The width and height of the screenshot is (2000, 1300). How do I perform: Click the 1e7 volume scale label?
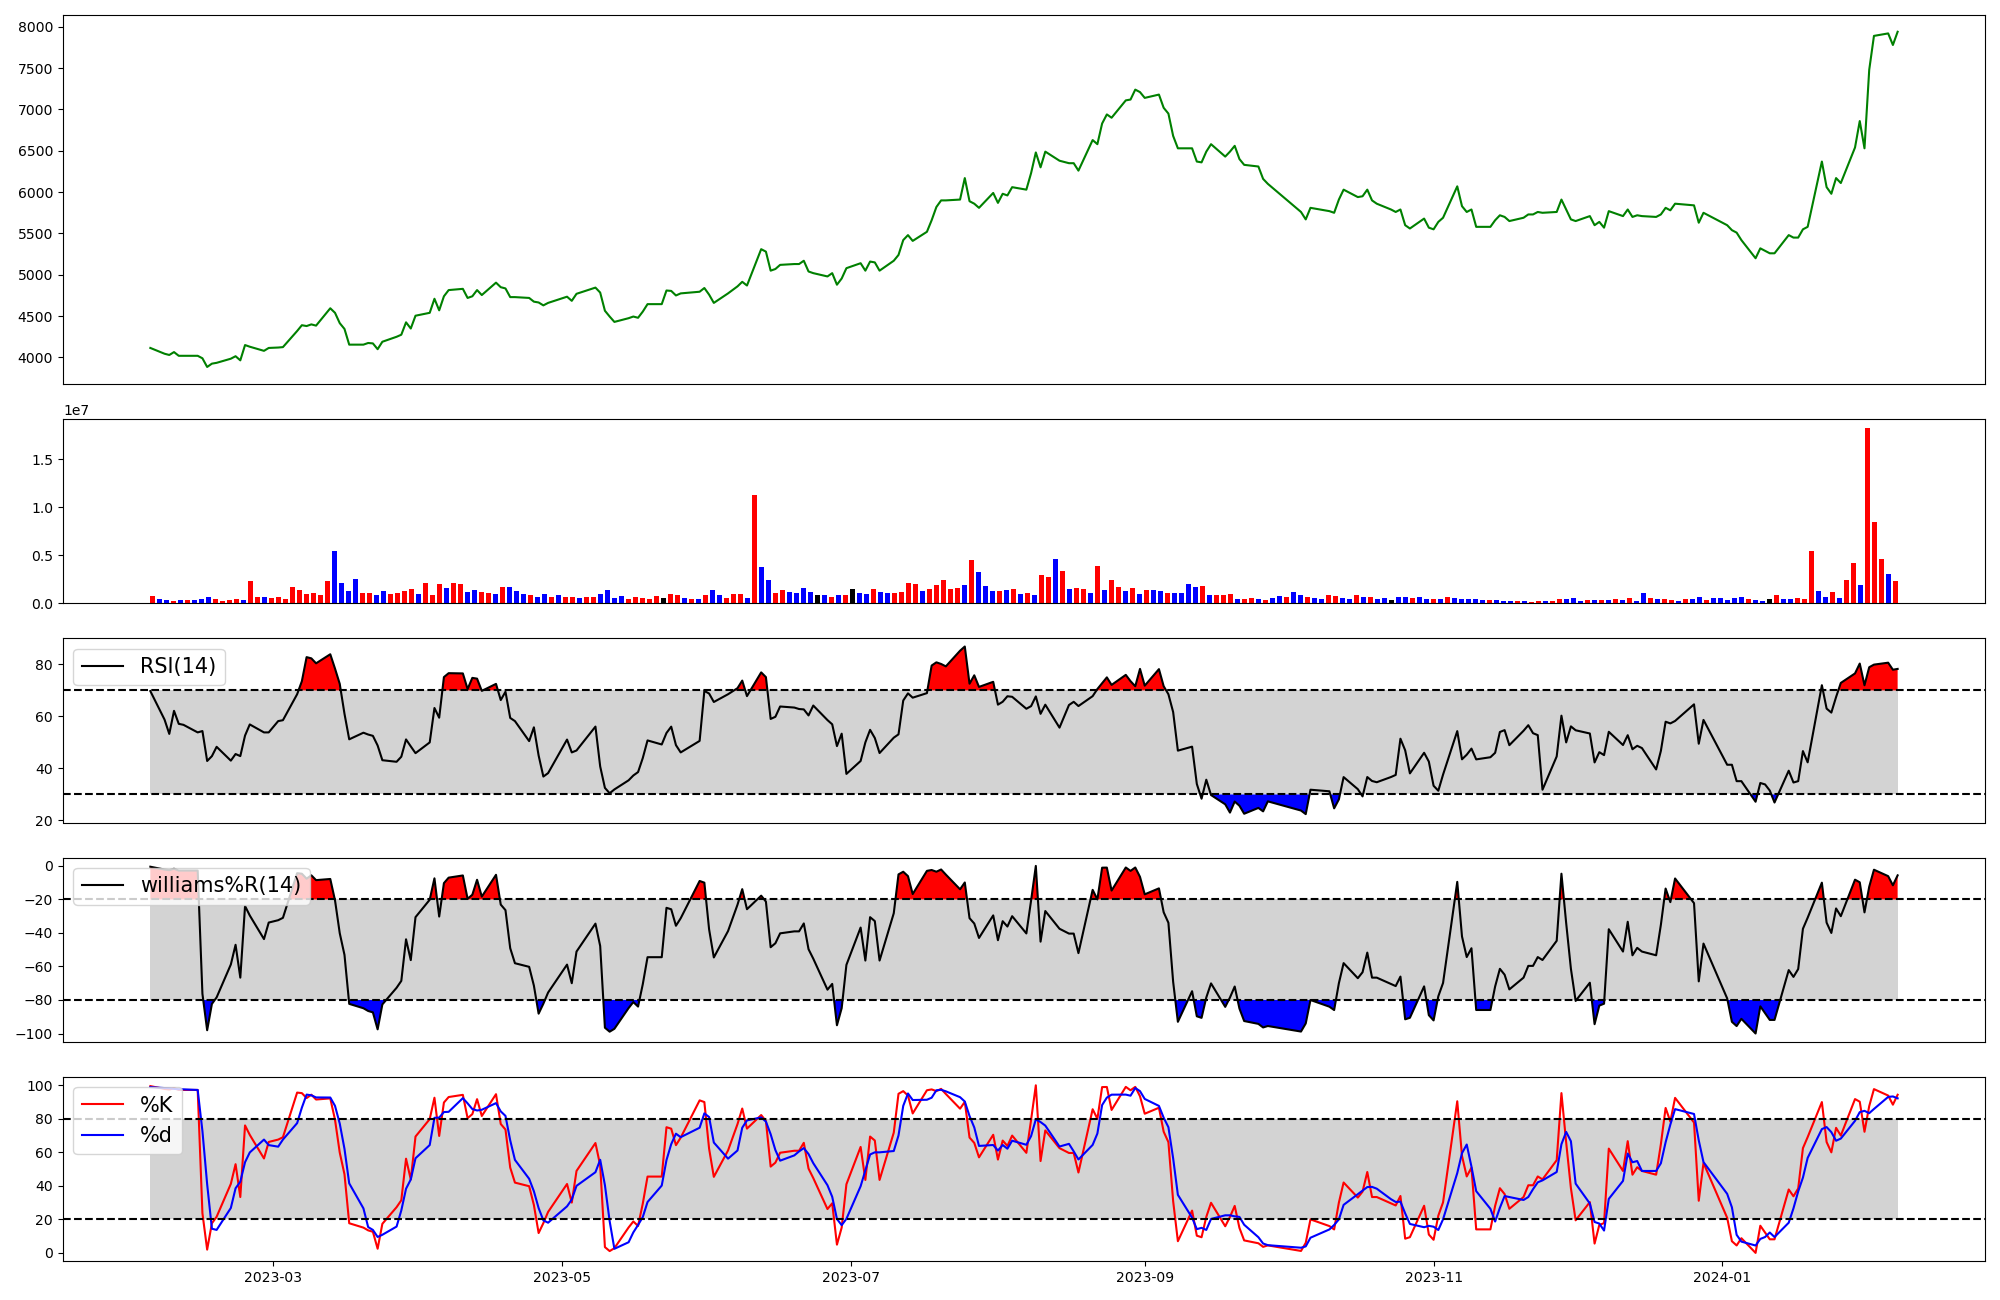(x=76, y=410)
